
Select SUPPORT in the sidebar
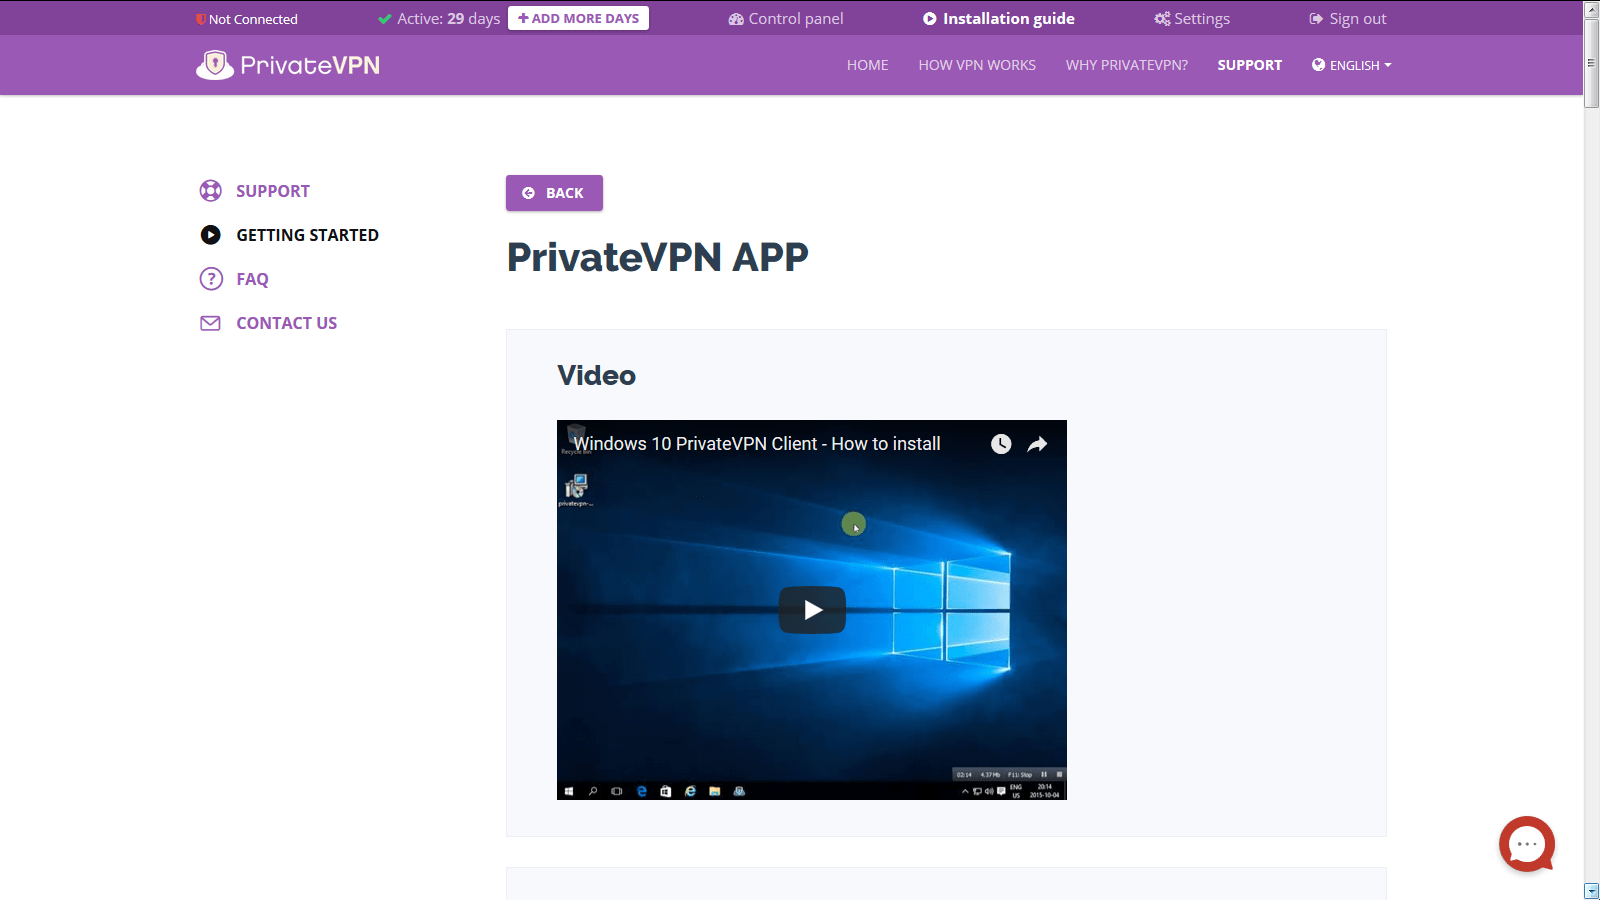click(272, 191)
